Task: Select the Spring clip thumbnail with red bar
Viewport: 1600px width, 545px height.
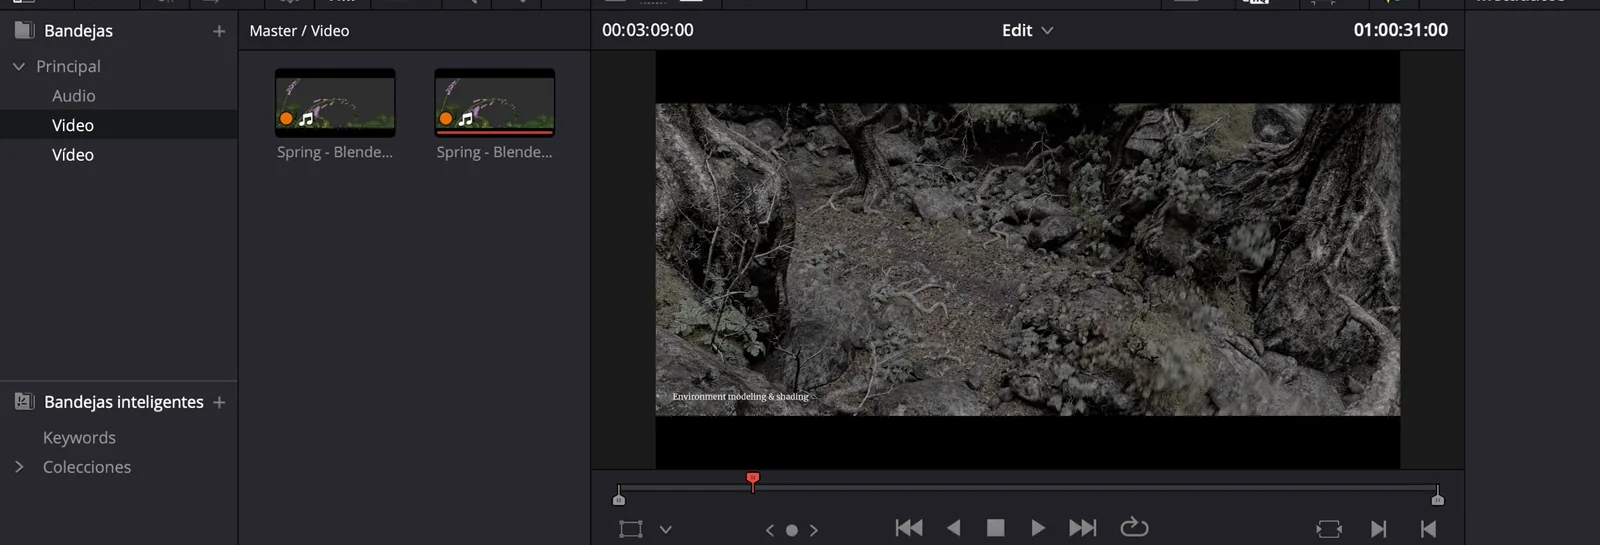Action: pos(494,103)
